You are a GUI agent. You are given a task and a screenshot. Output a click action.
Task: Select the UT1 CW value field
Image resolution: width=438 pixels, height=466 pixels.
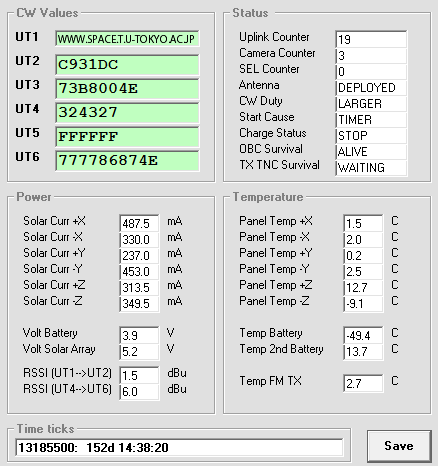(127, 39)
